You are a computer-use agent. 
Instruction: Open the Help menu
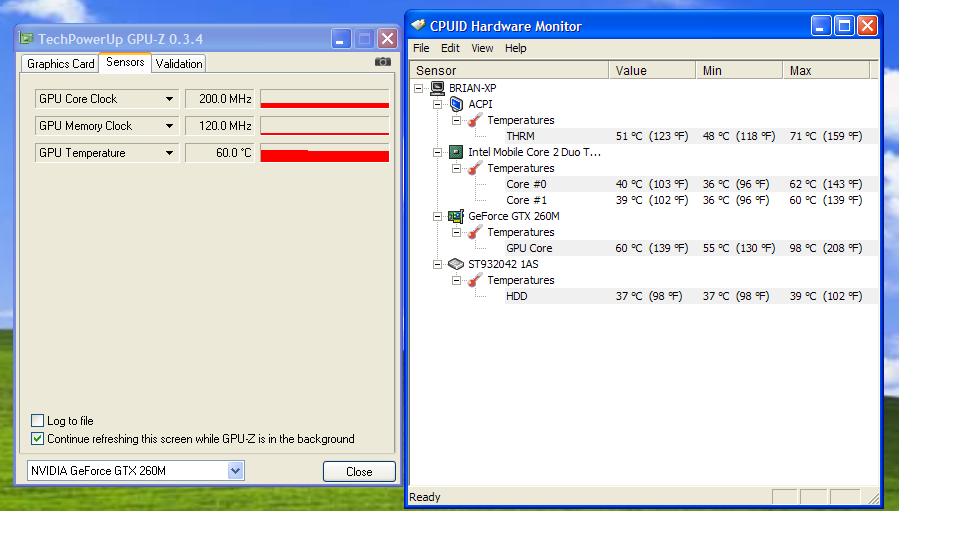coord(516,48)
